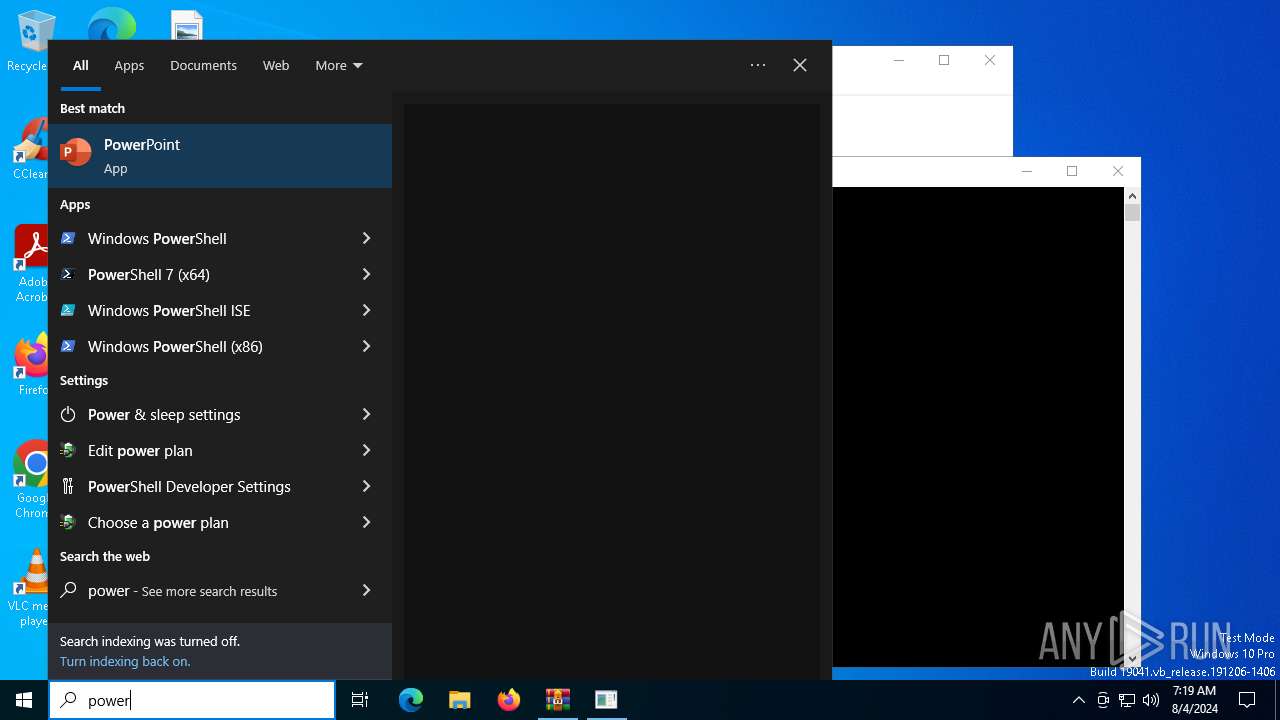
Task: Open volume control tray icon
Action: coord(1151,700)
